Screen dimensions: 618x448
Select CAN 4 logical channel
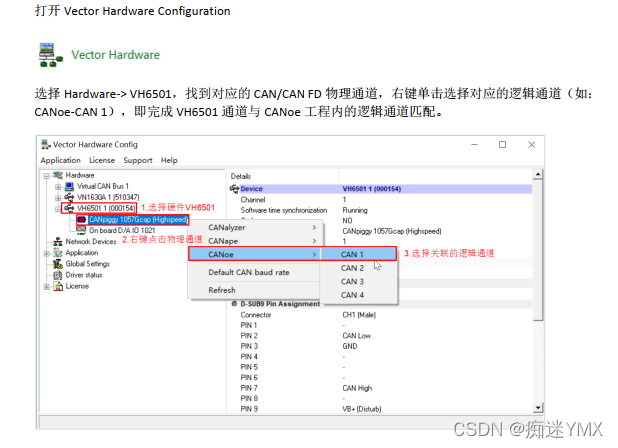[359, 295]
